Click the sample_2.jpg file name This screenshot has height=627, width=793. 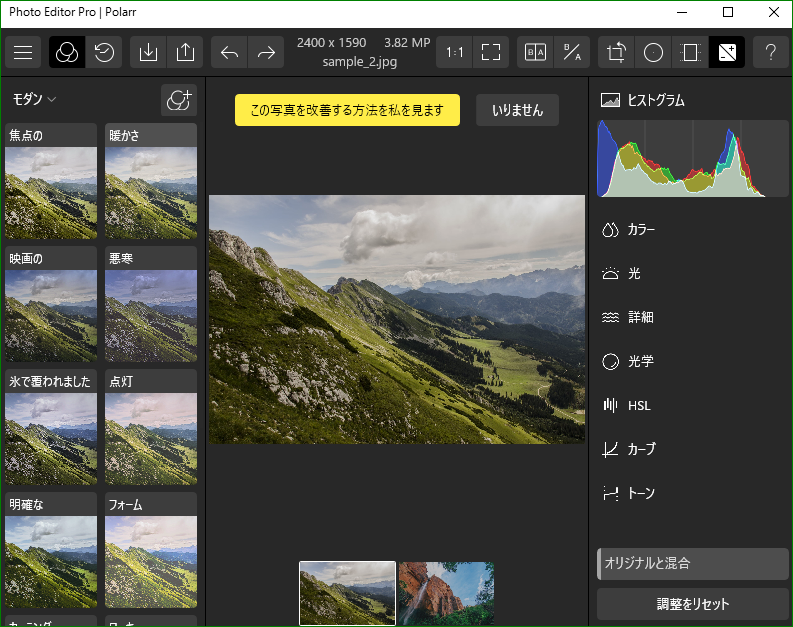tap(360, 62)
